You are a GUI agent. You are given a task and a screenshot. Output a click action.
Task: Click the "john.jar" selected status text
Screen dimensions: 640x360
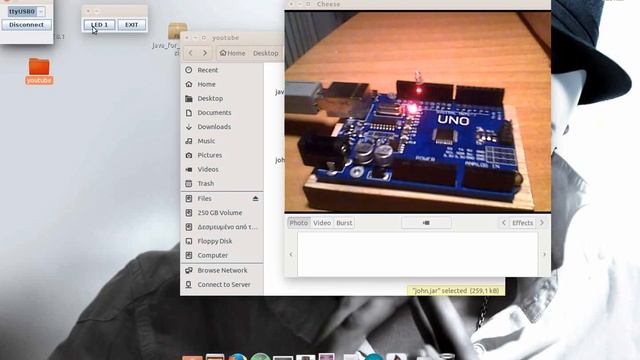coord(456,291)
